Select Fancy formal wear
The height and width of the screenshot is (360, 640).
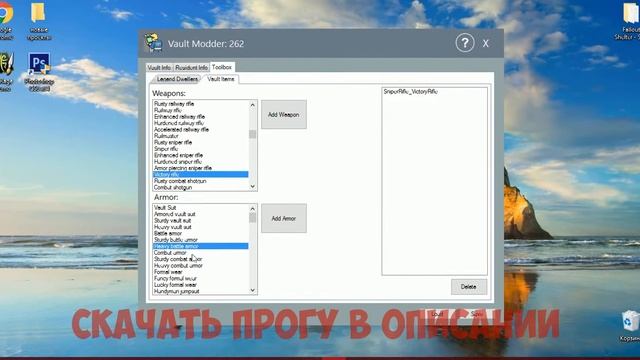(x=200, y=278)
